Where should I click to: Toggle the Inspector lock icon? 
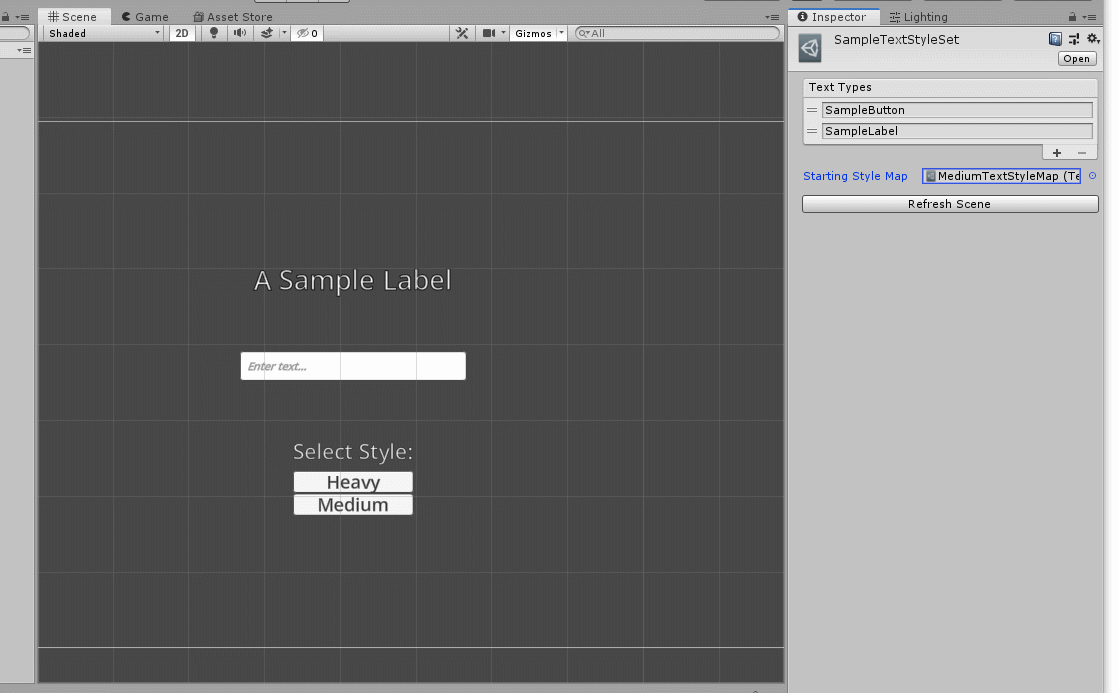(1072, 16)
